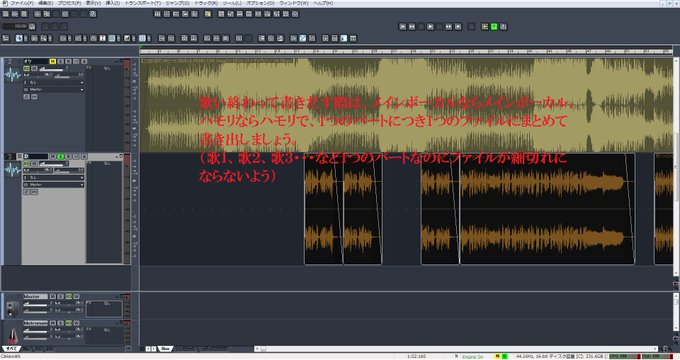The image size is (680, 360).
Task: Click the 44.1kHz, 16-bit status bar text
Action: pyautogui.click(x=531, y=356)
